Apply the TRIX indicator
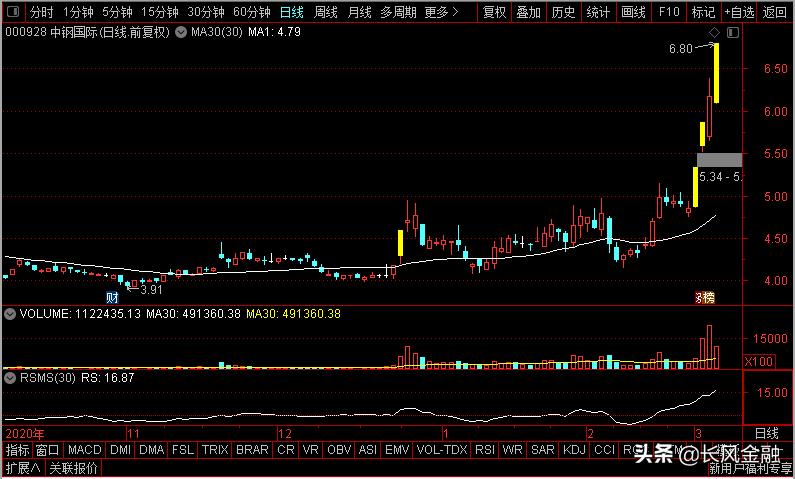The image size is (795, 479). coord(215,450)
